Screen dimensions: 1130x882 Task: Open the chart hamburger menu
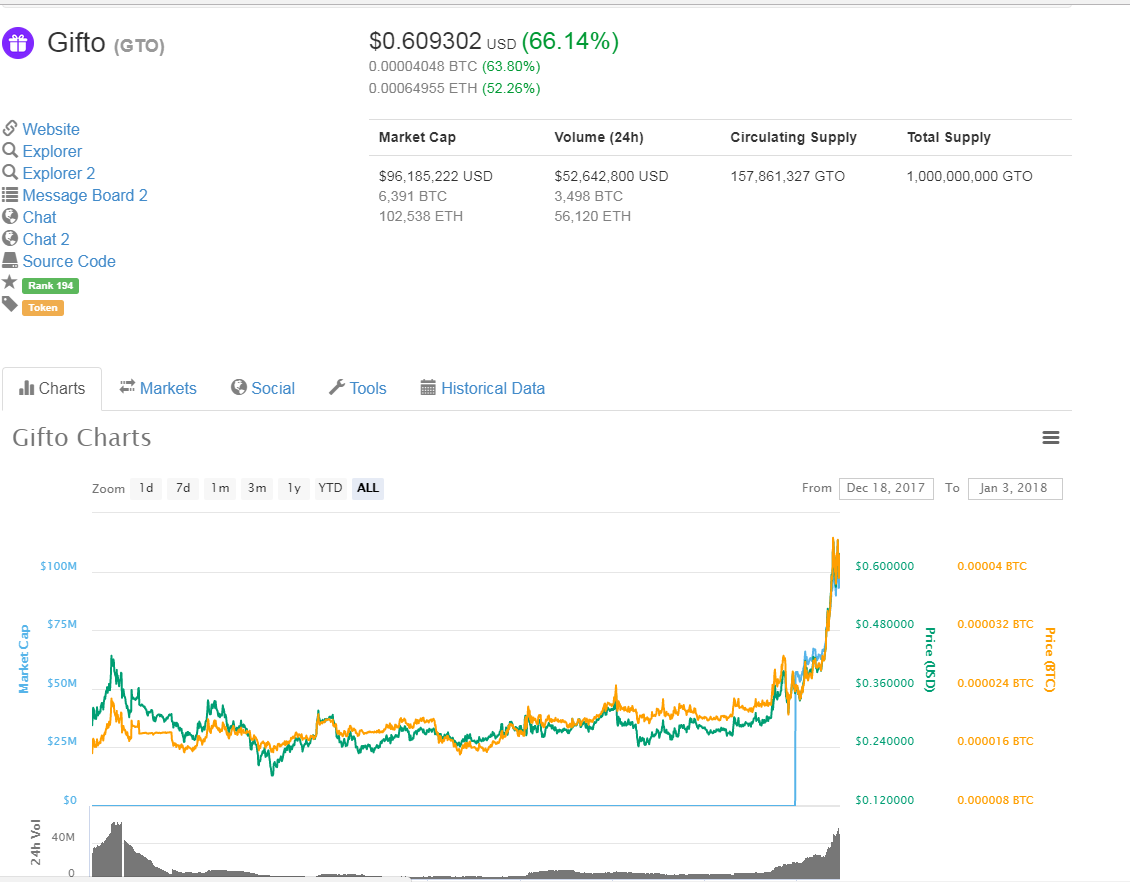point(1051,437)
